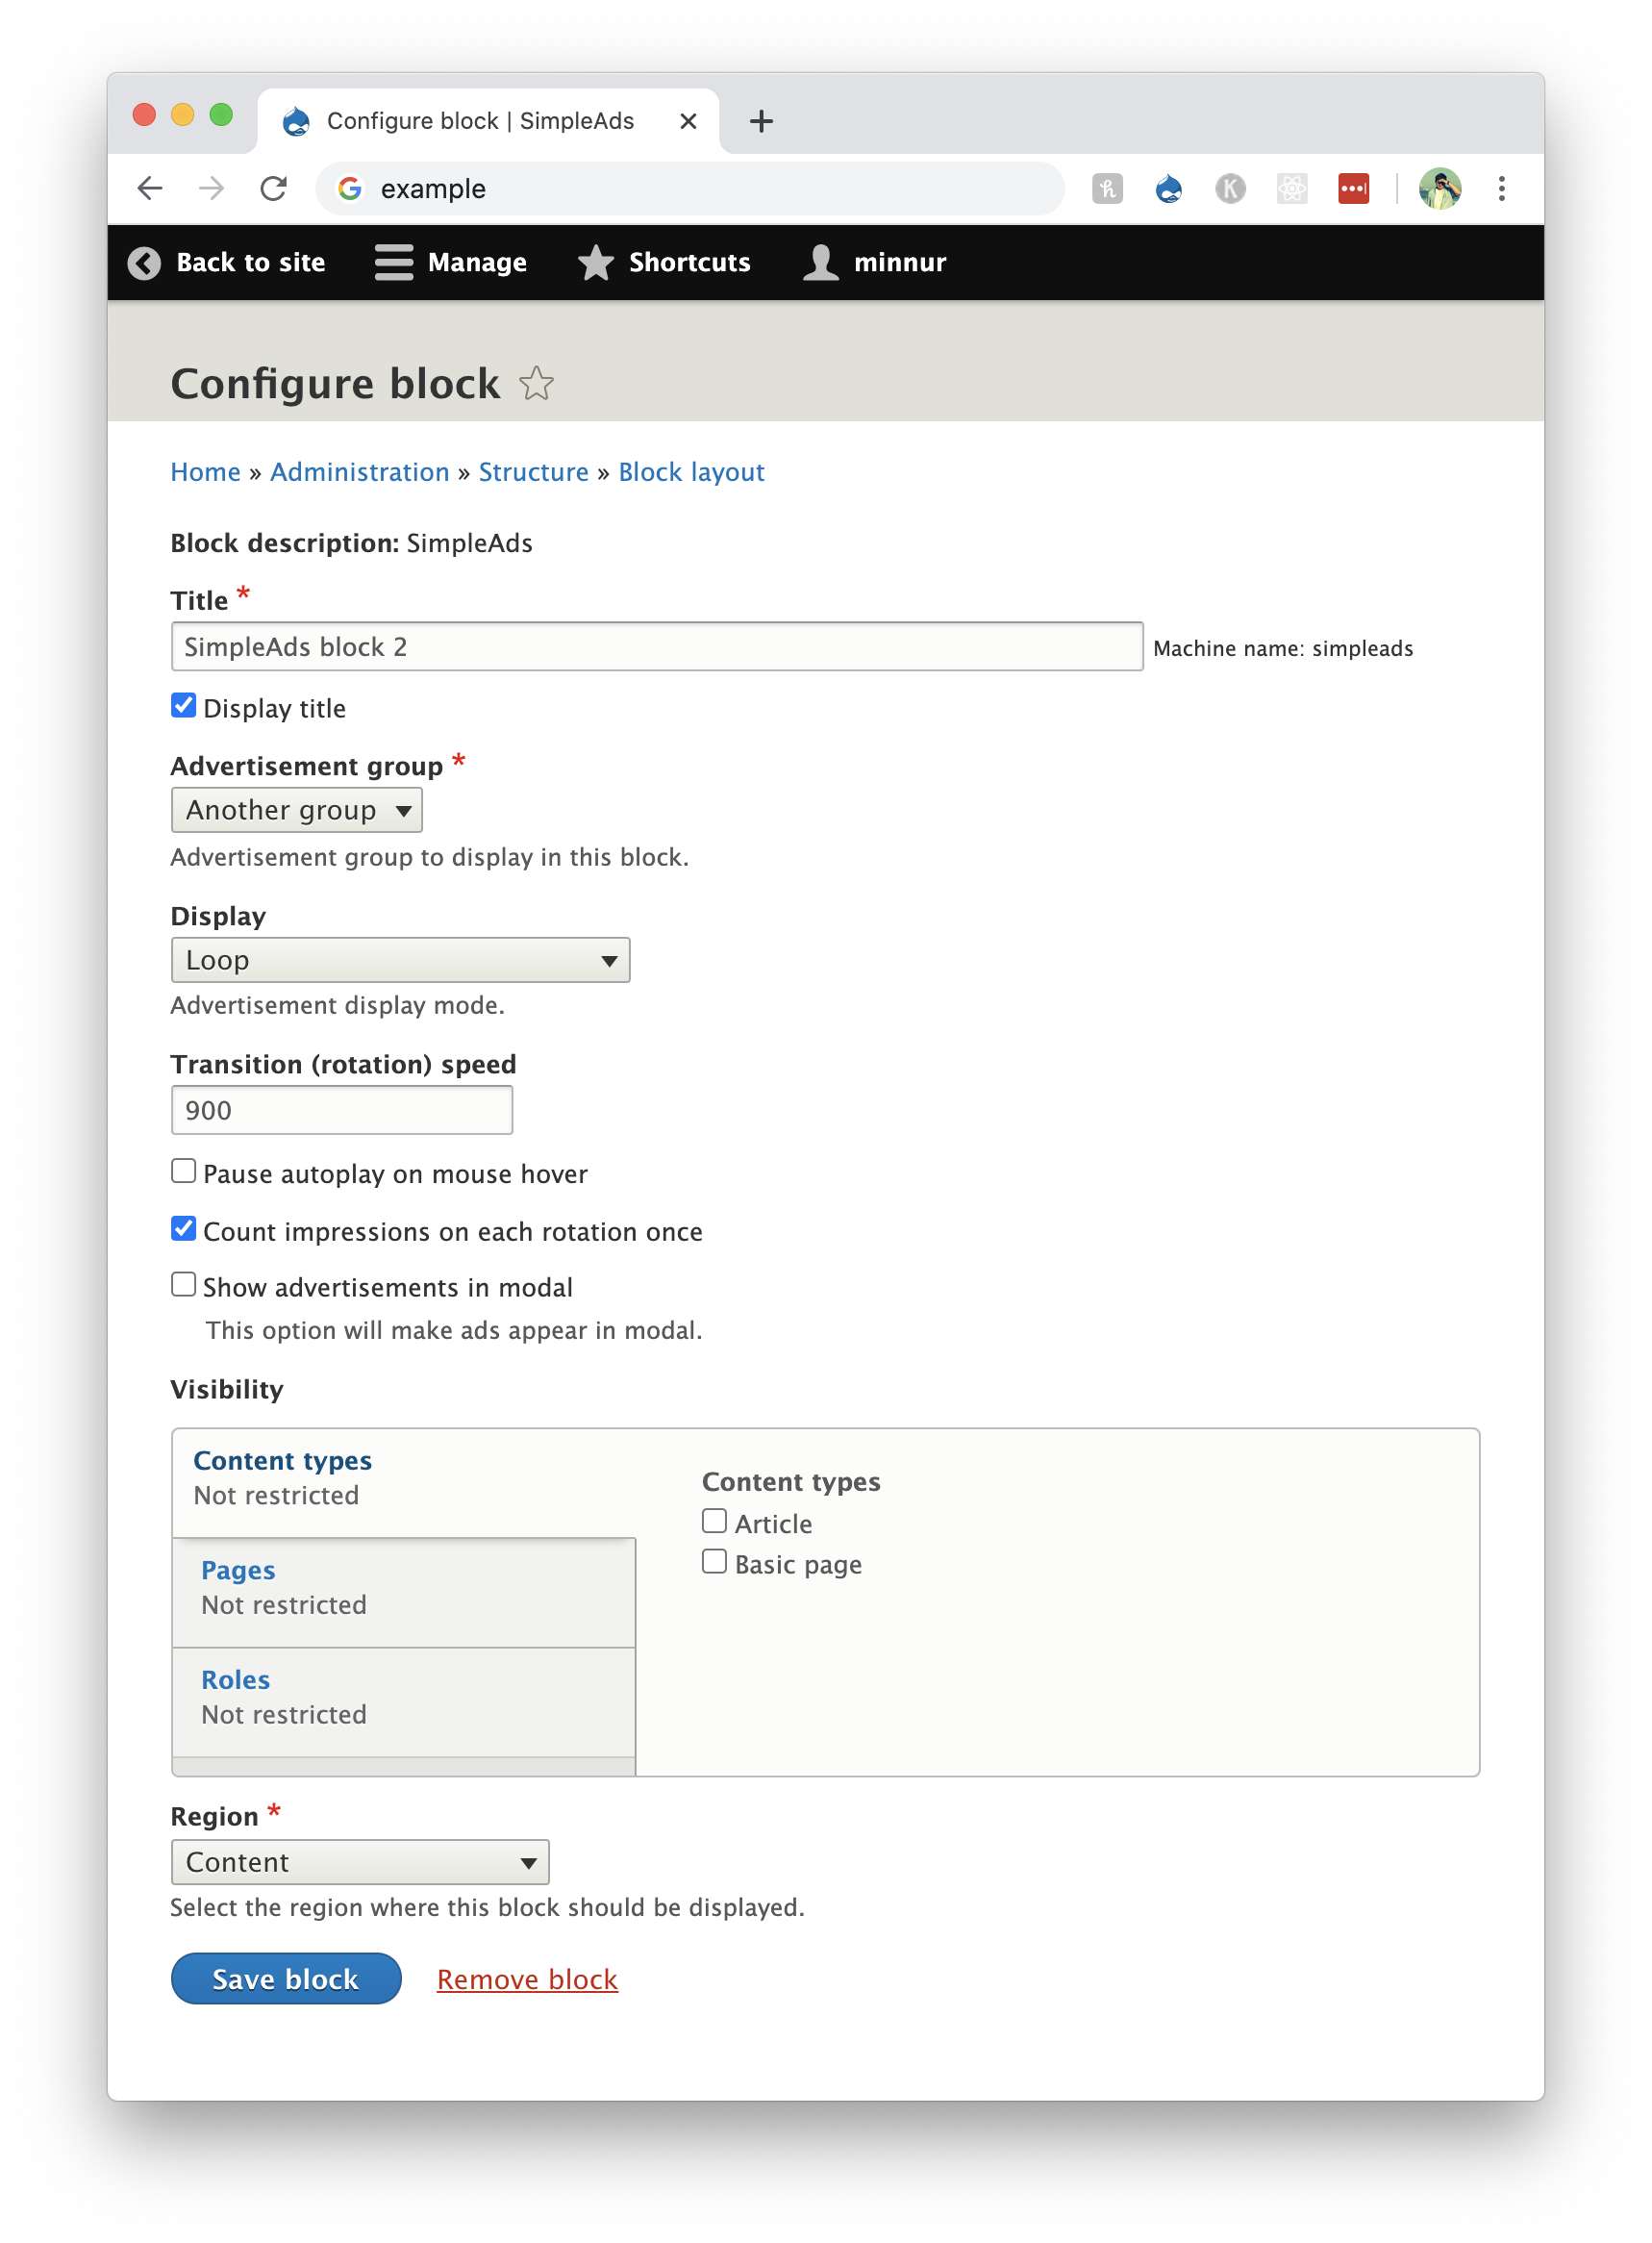Screen dimensions: 1652x2243
Task: Click the React extension icon
Action: tap(1291, 188)
